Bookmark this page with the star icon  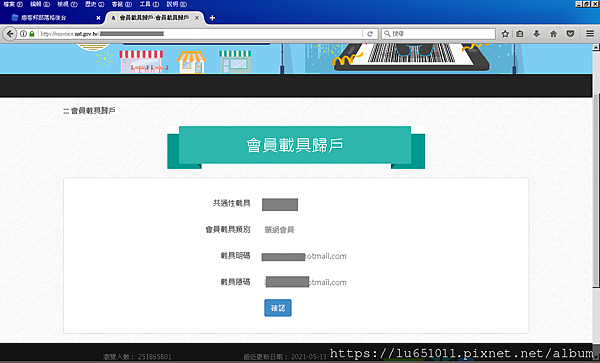tap(505, 34)
